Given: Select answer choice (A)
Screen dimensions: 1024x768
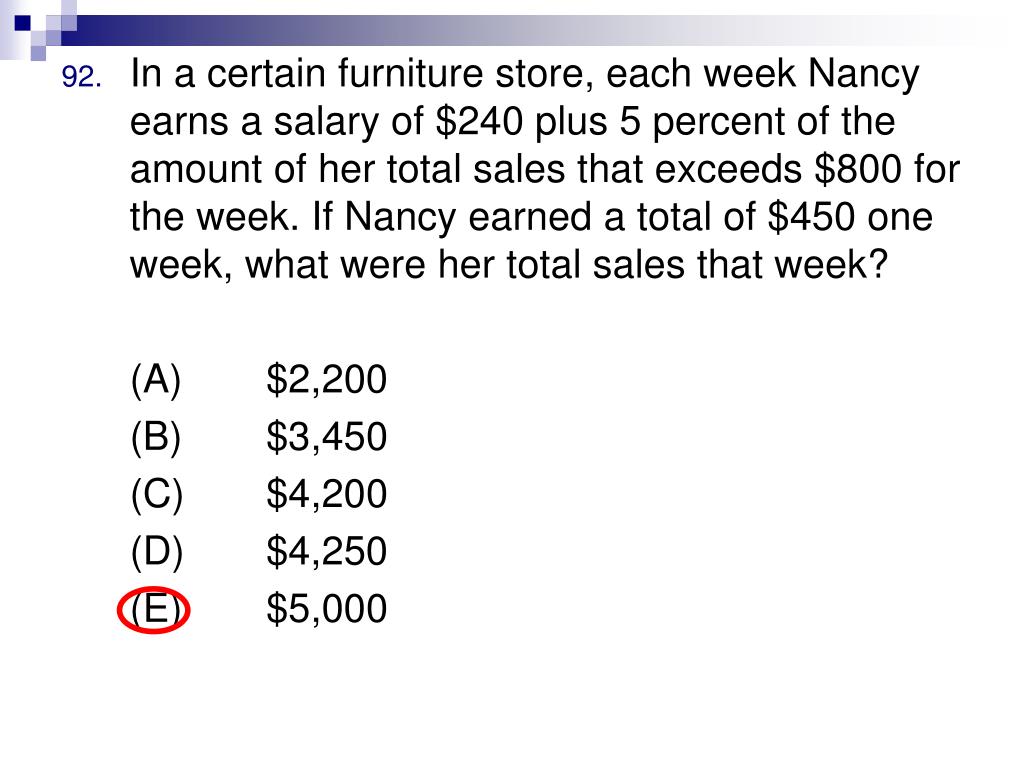Looking at the screenshot, I should click(x=155, y=379).
